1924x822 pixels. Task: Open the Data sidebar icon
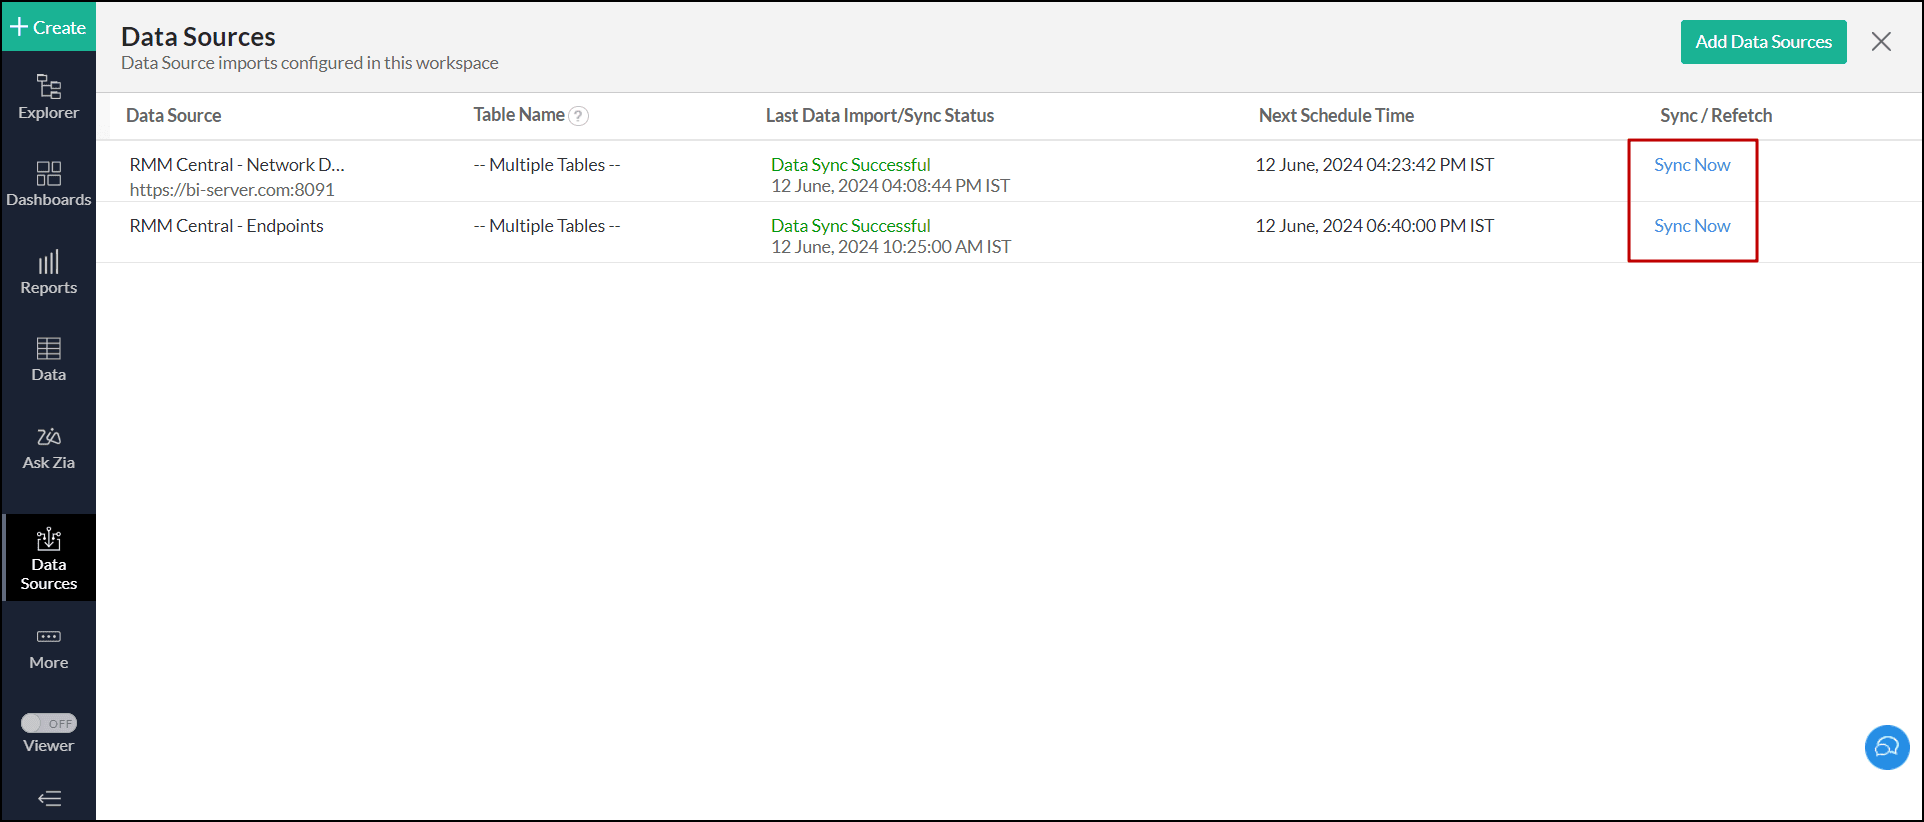(x=48, y=360)
